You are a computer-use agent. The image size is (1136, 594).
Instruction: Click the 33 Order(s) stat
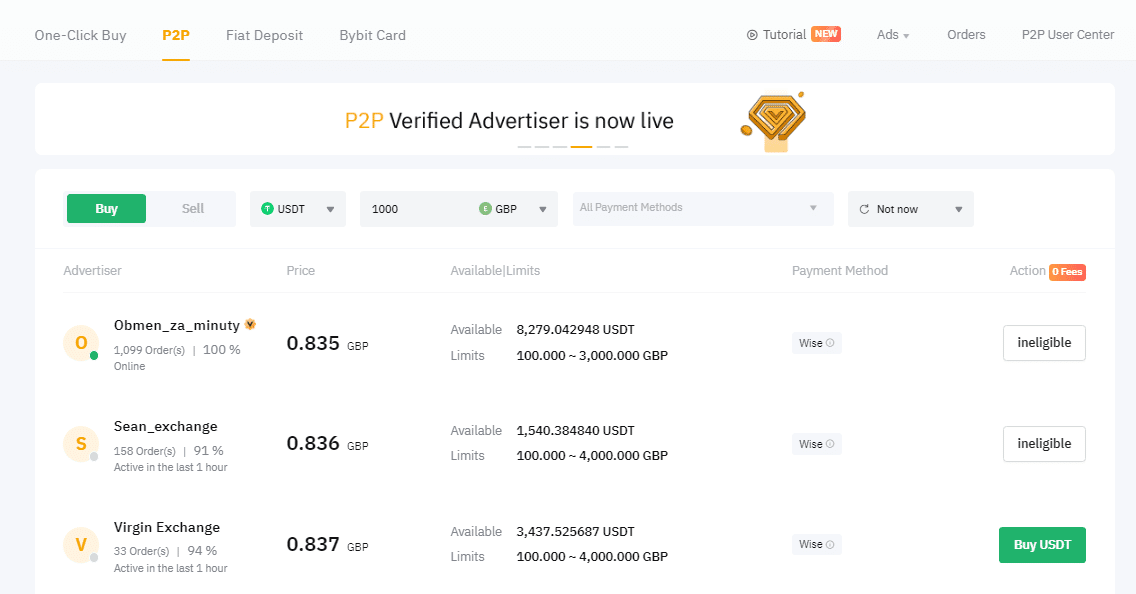click(141, 551)
